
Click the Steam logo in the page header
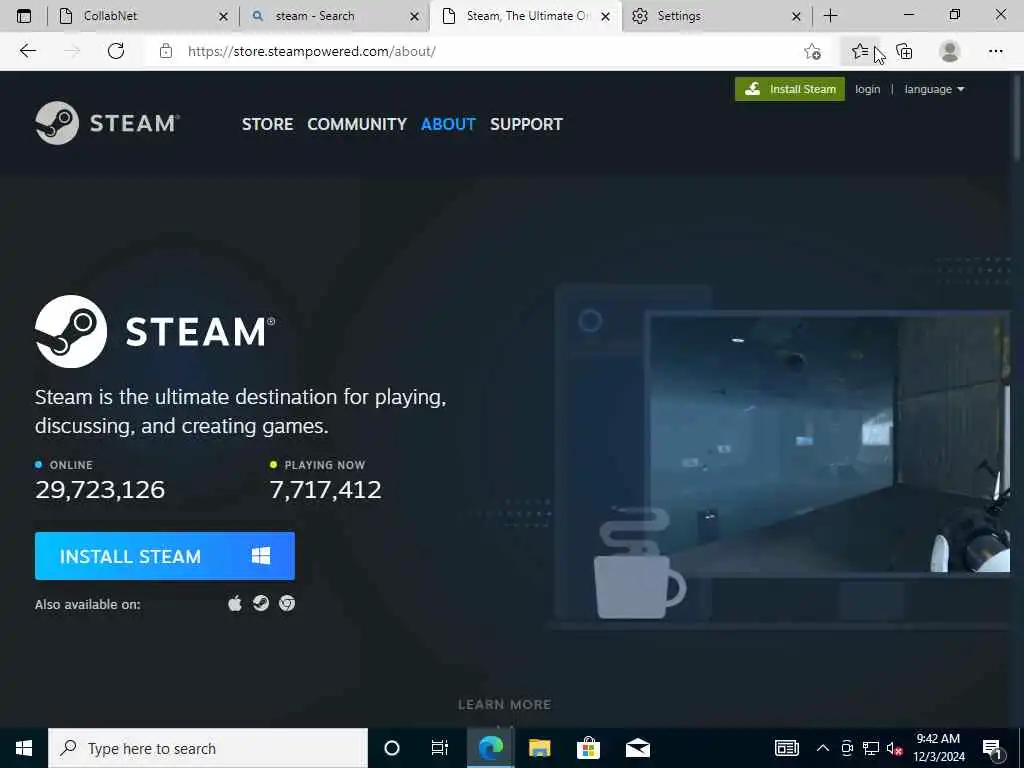tap(108, 123)
